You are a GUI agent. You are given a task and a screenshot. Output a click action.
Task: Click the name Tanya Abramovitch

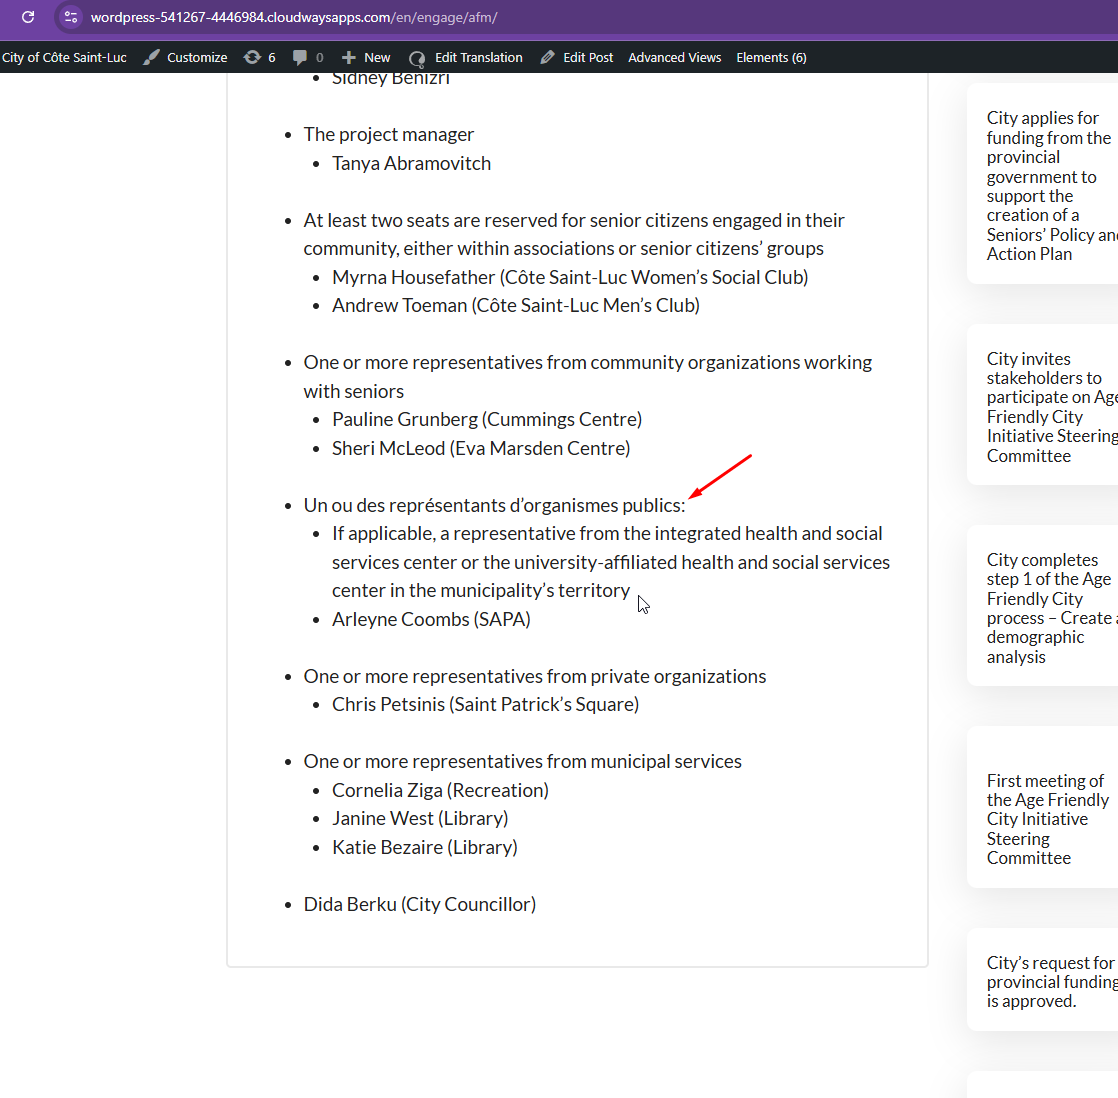pyautogui.click(x=411, y=163)
